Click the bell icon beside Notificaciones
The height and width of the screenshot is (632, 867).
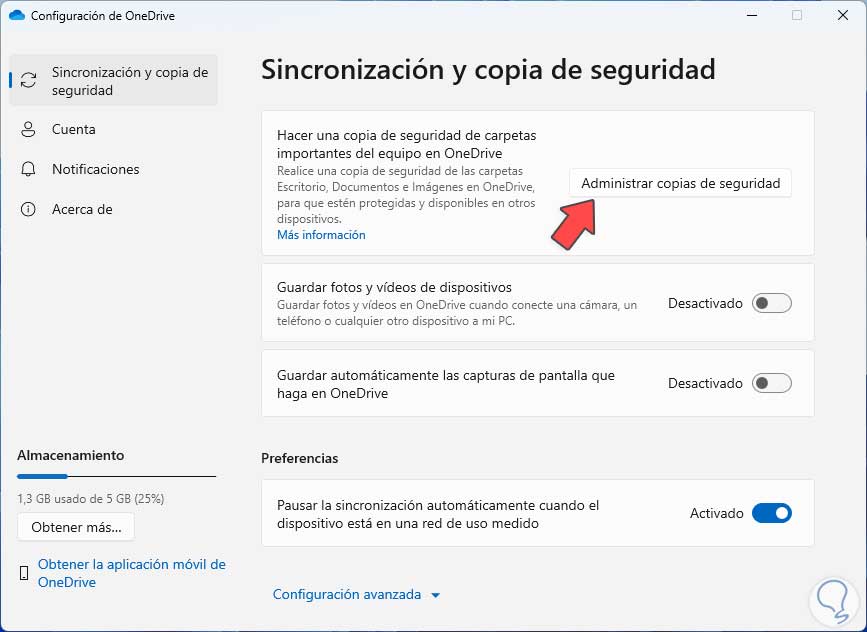pyautogui.click(x=28, y=169)
